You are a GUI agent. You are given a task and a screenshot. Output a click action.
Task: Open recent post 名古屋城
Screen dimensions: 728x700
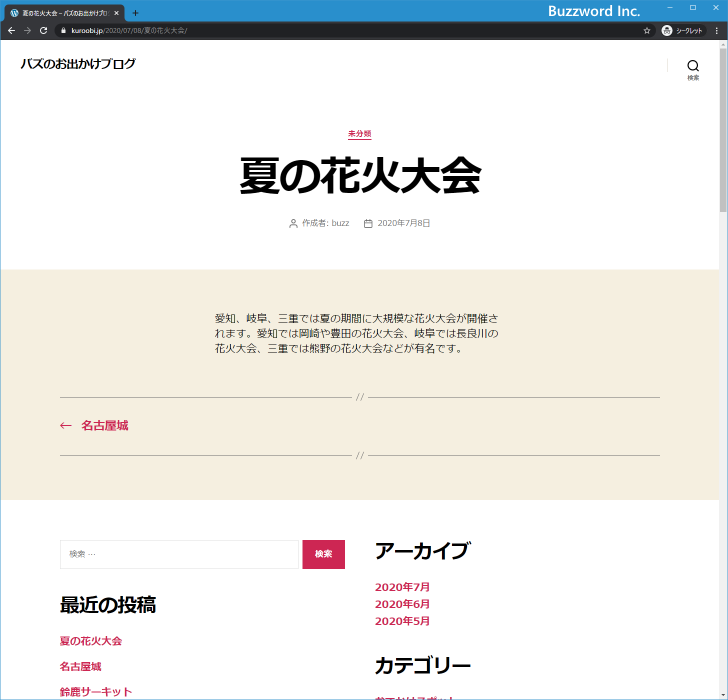click(x=80, y=667)
